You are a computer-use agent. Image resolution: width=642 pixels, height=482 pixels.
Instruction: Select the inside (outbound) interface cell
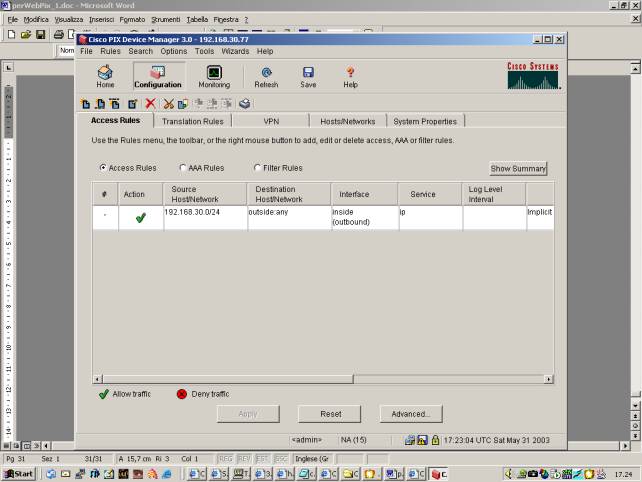tap(364, 217)
